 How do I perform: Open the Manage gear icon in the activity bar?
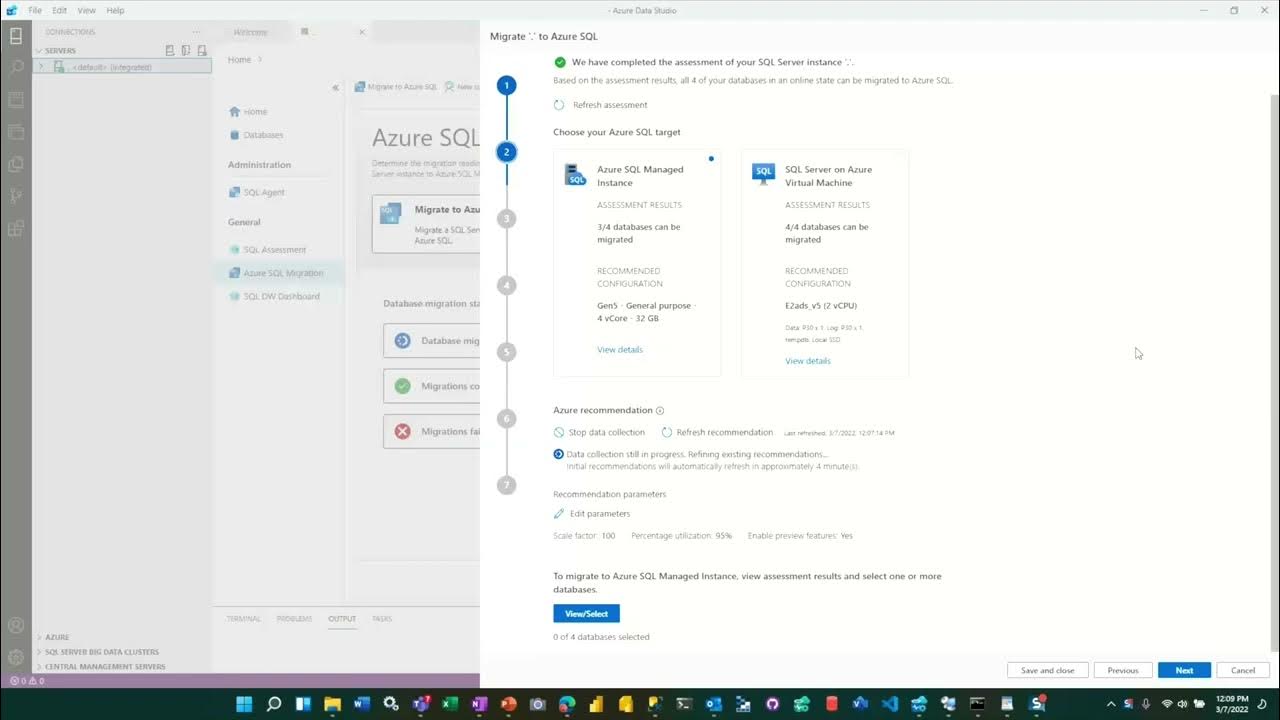tap(15, 657)
